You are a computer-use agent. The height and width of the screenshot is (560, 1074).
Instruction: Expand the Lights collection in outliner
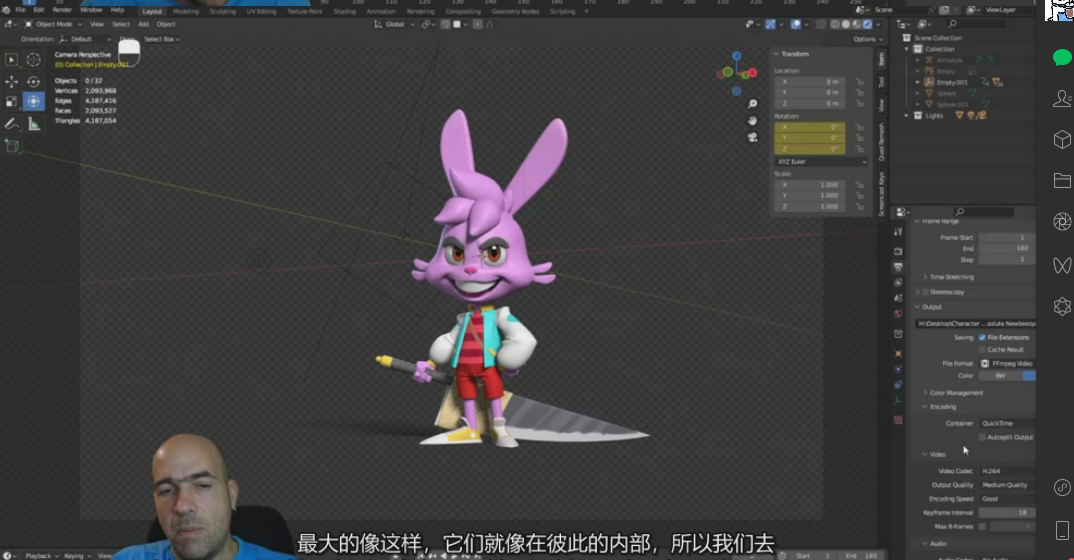(907, 116)
